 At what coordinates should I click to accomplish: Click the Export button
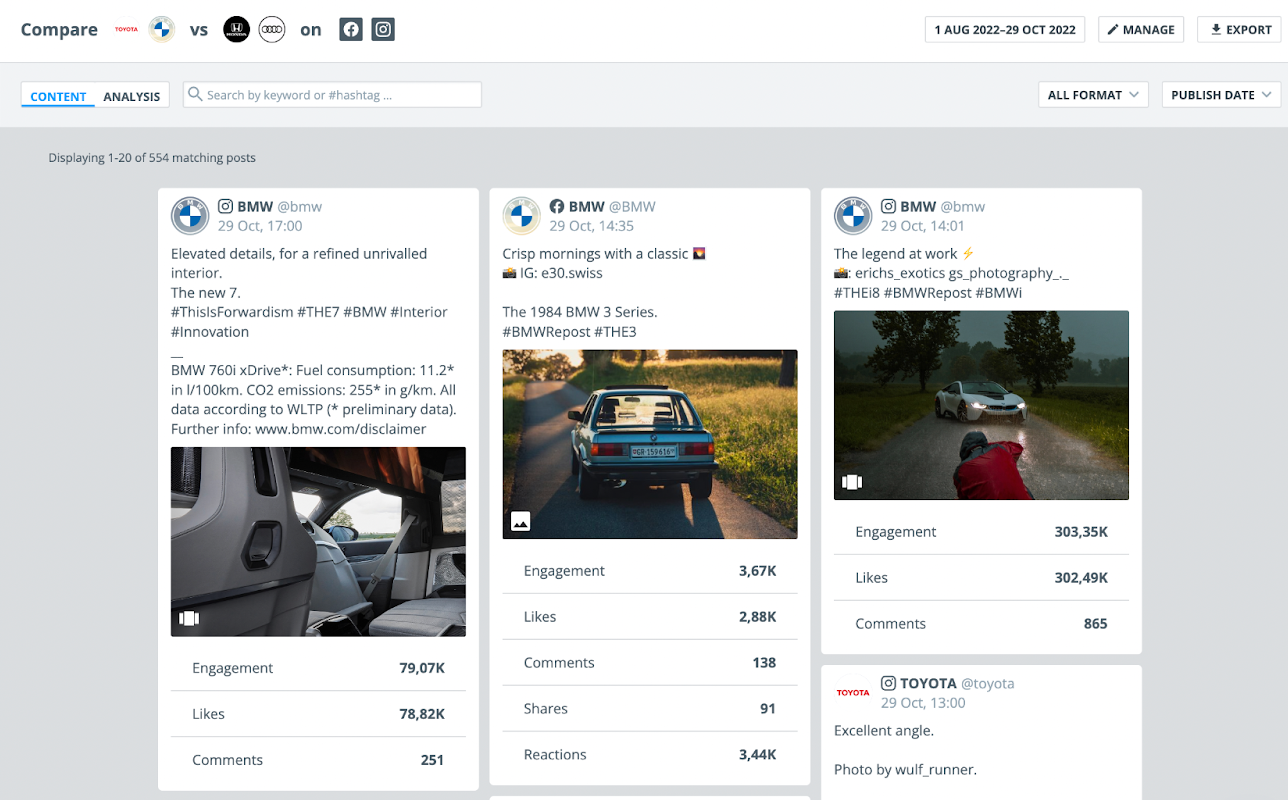1240,29
